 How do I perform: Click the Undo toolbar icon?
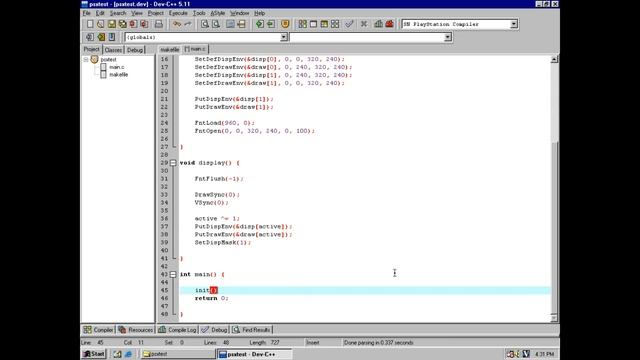[177, 24]
